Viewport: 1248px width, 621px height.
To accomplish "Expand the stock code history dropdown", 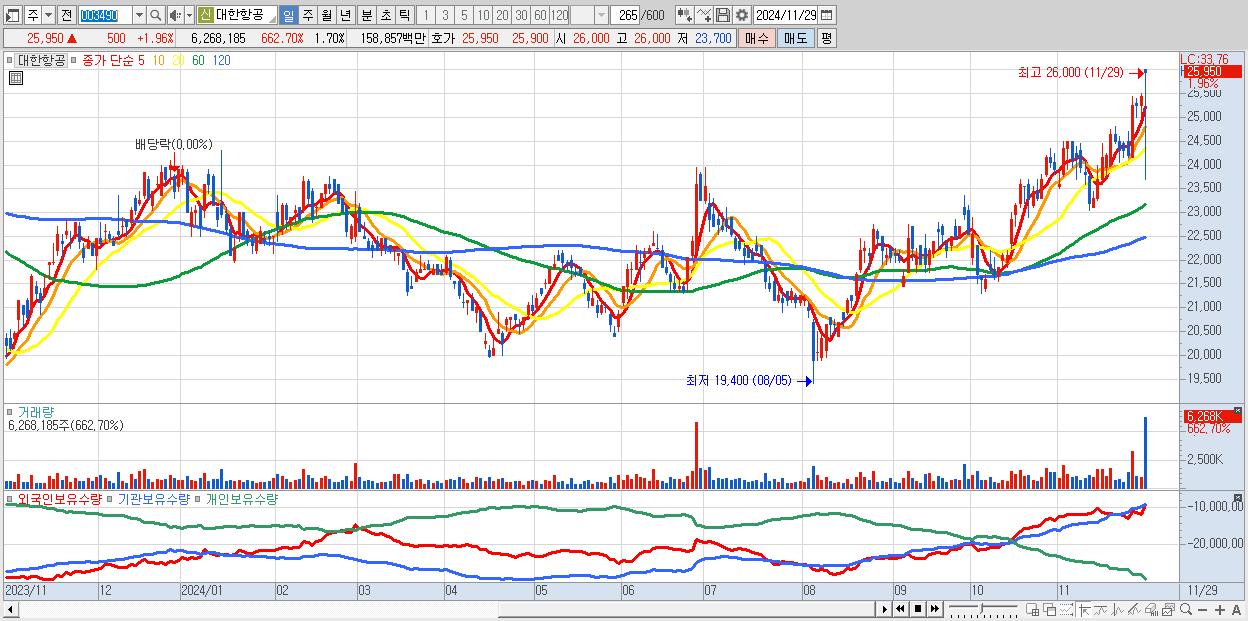I will pyautogui.click(x=138, y=15).
